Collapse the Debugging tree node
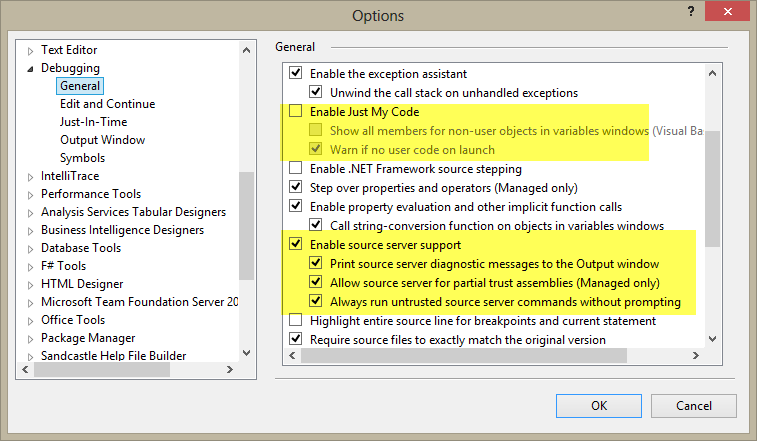 click(30, 68)
